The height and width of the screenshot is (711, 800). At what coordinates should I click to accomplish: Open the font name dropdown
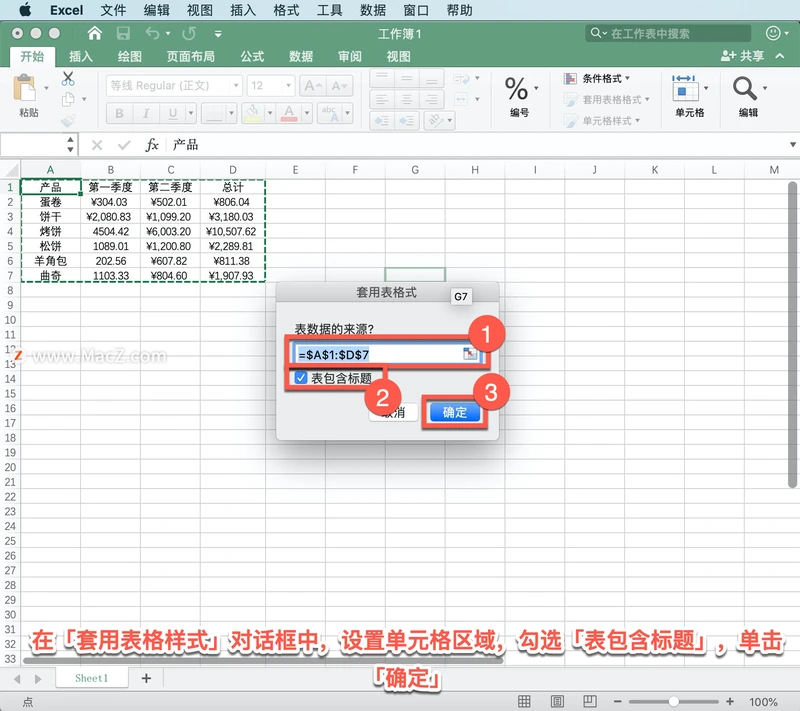click(236, 86)
